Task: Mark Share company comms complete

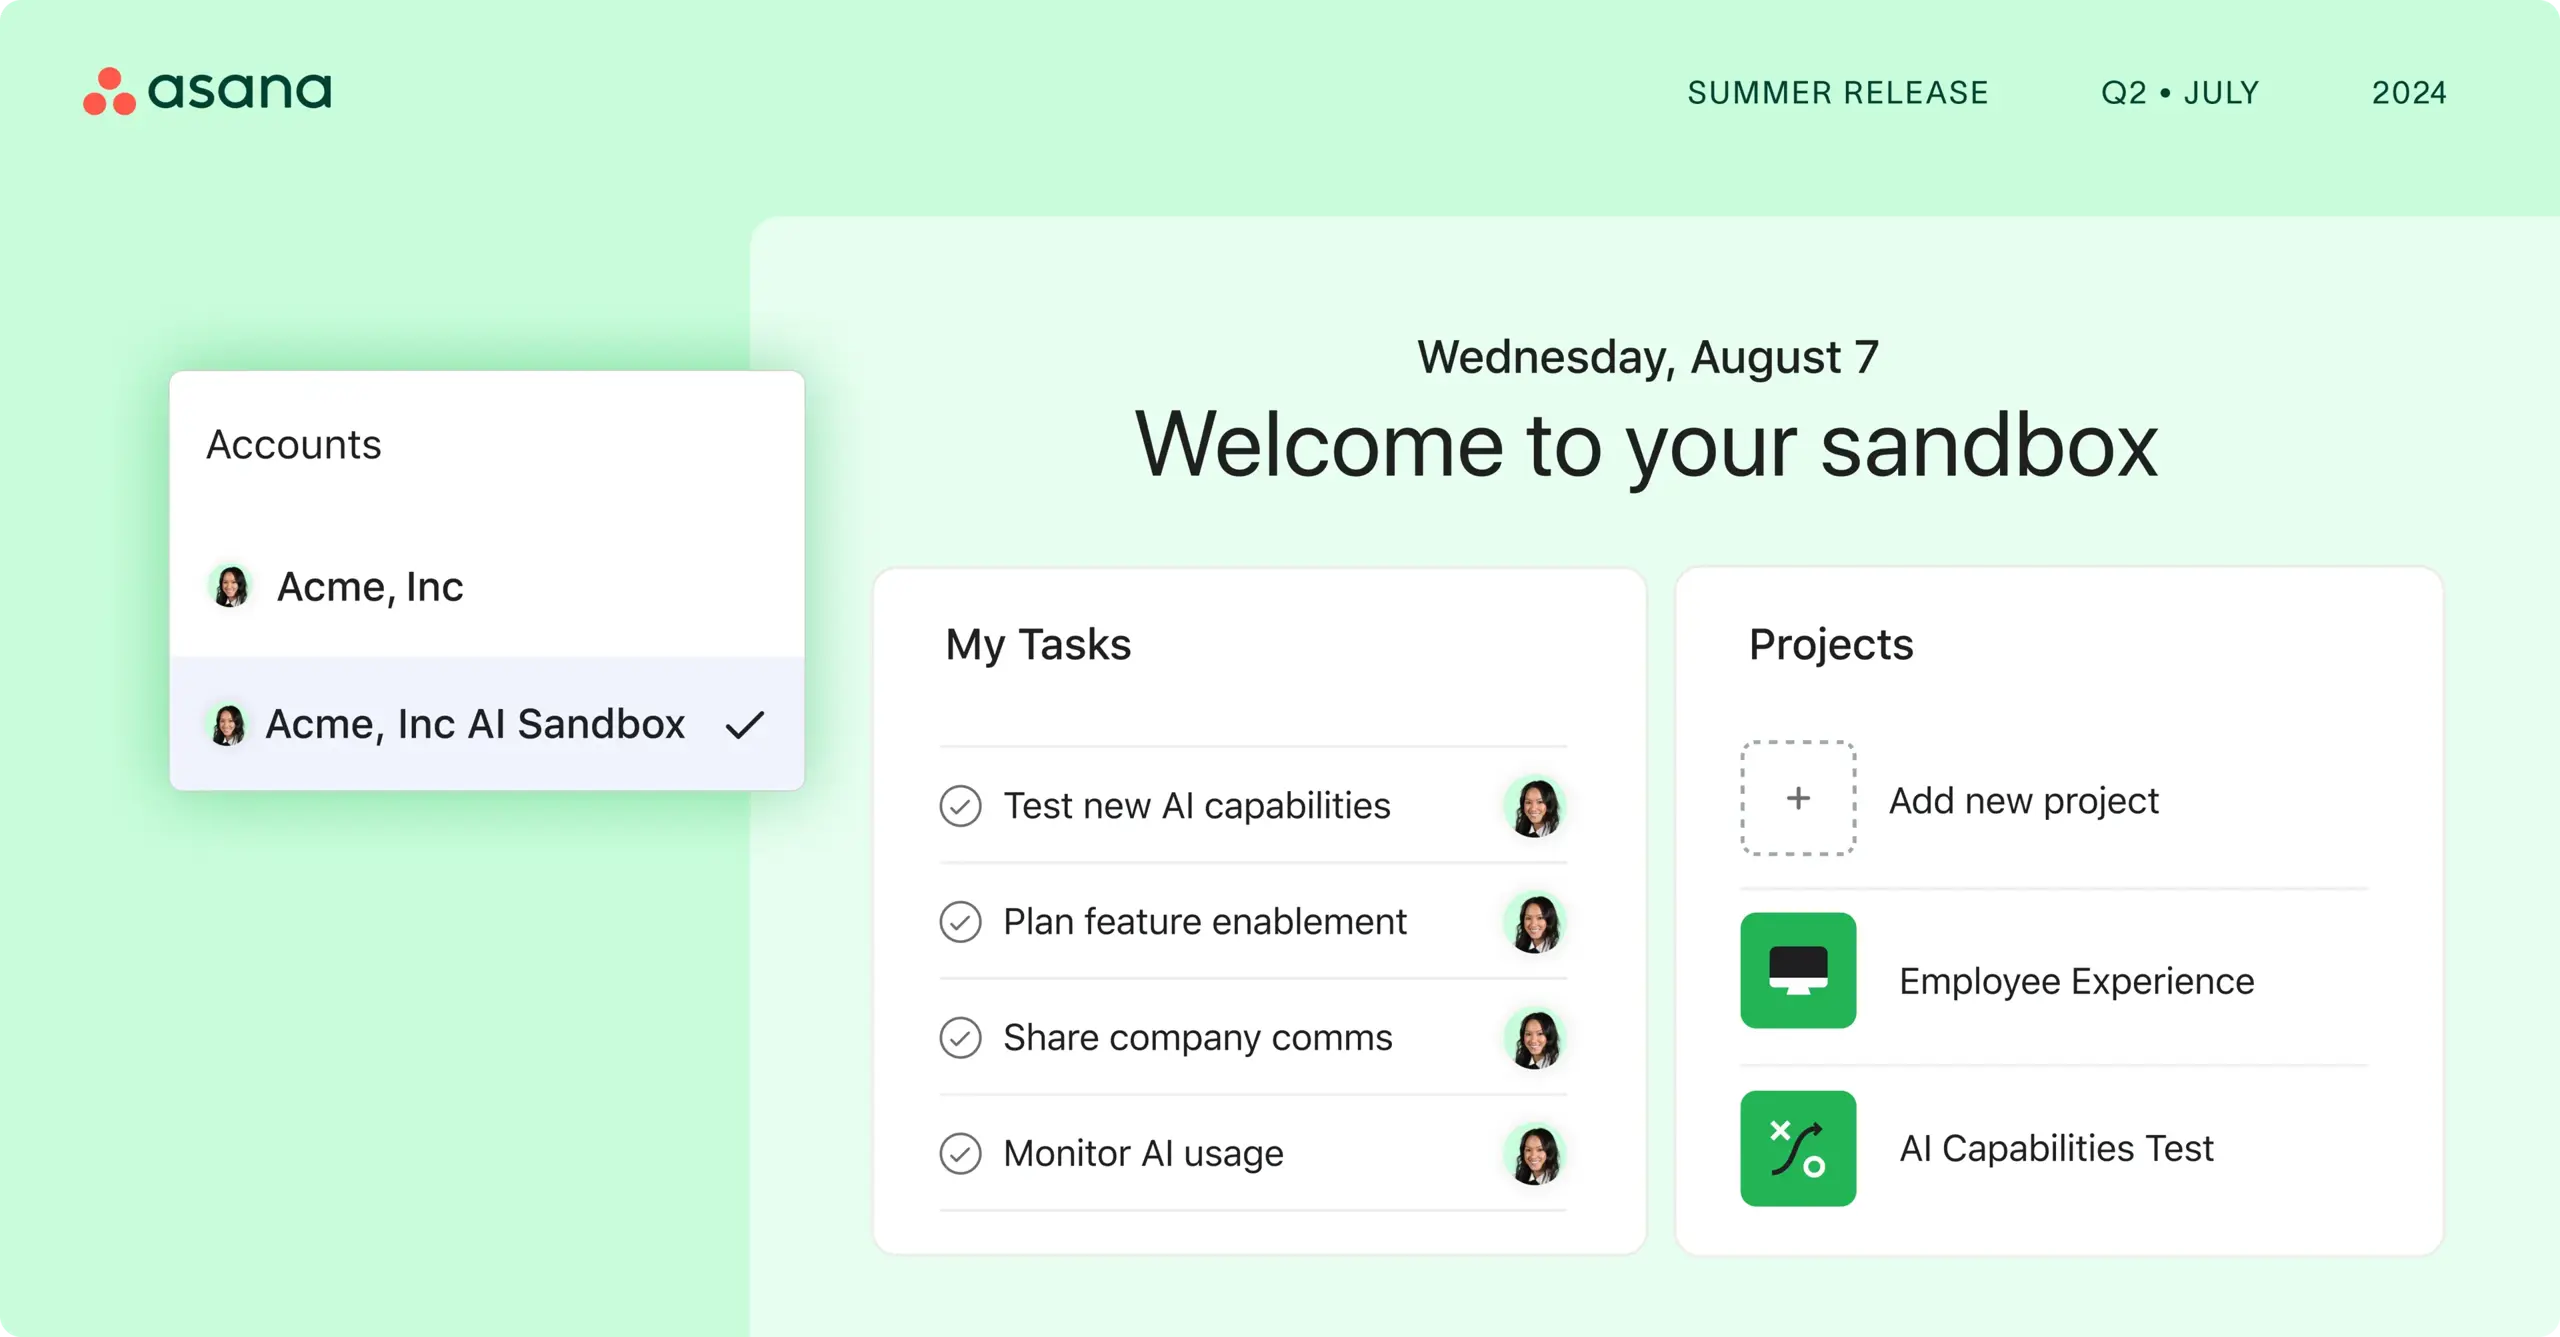Action: click(x=960, y=1037)
